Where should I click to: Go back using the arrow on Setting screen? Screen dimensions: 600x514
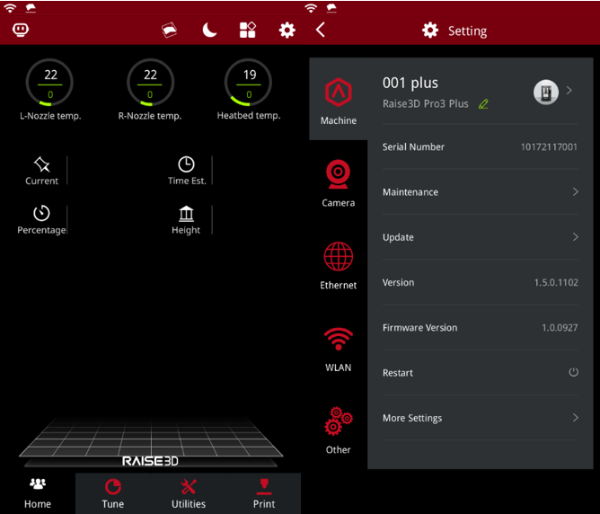tap(321, 29)
